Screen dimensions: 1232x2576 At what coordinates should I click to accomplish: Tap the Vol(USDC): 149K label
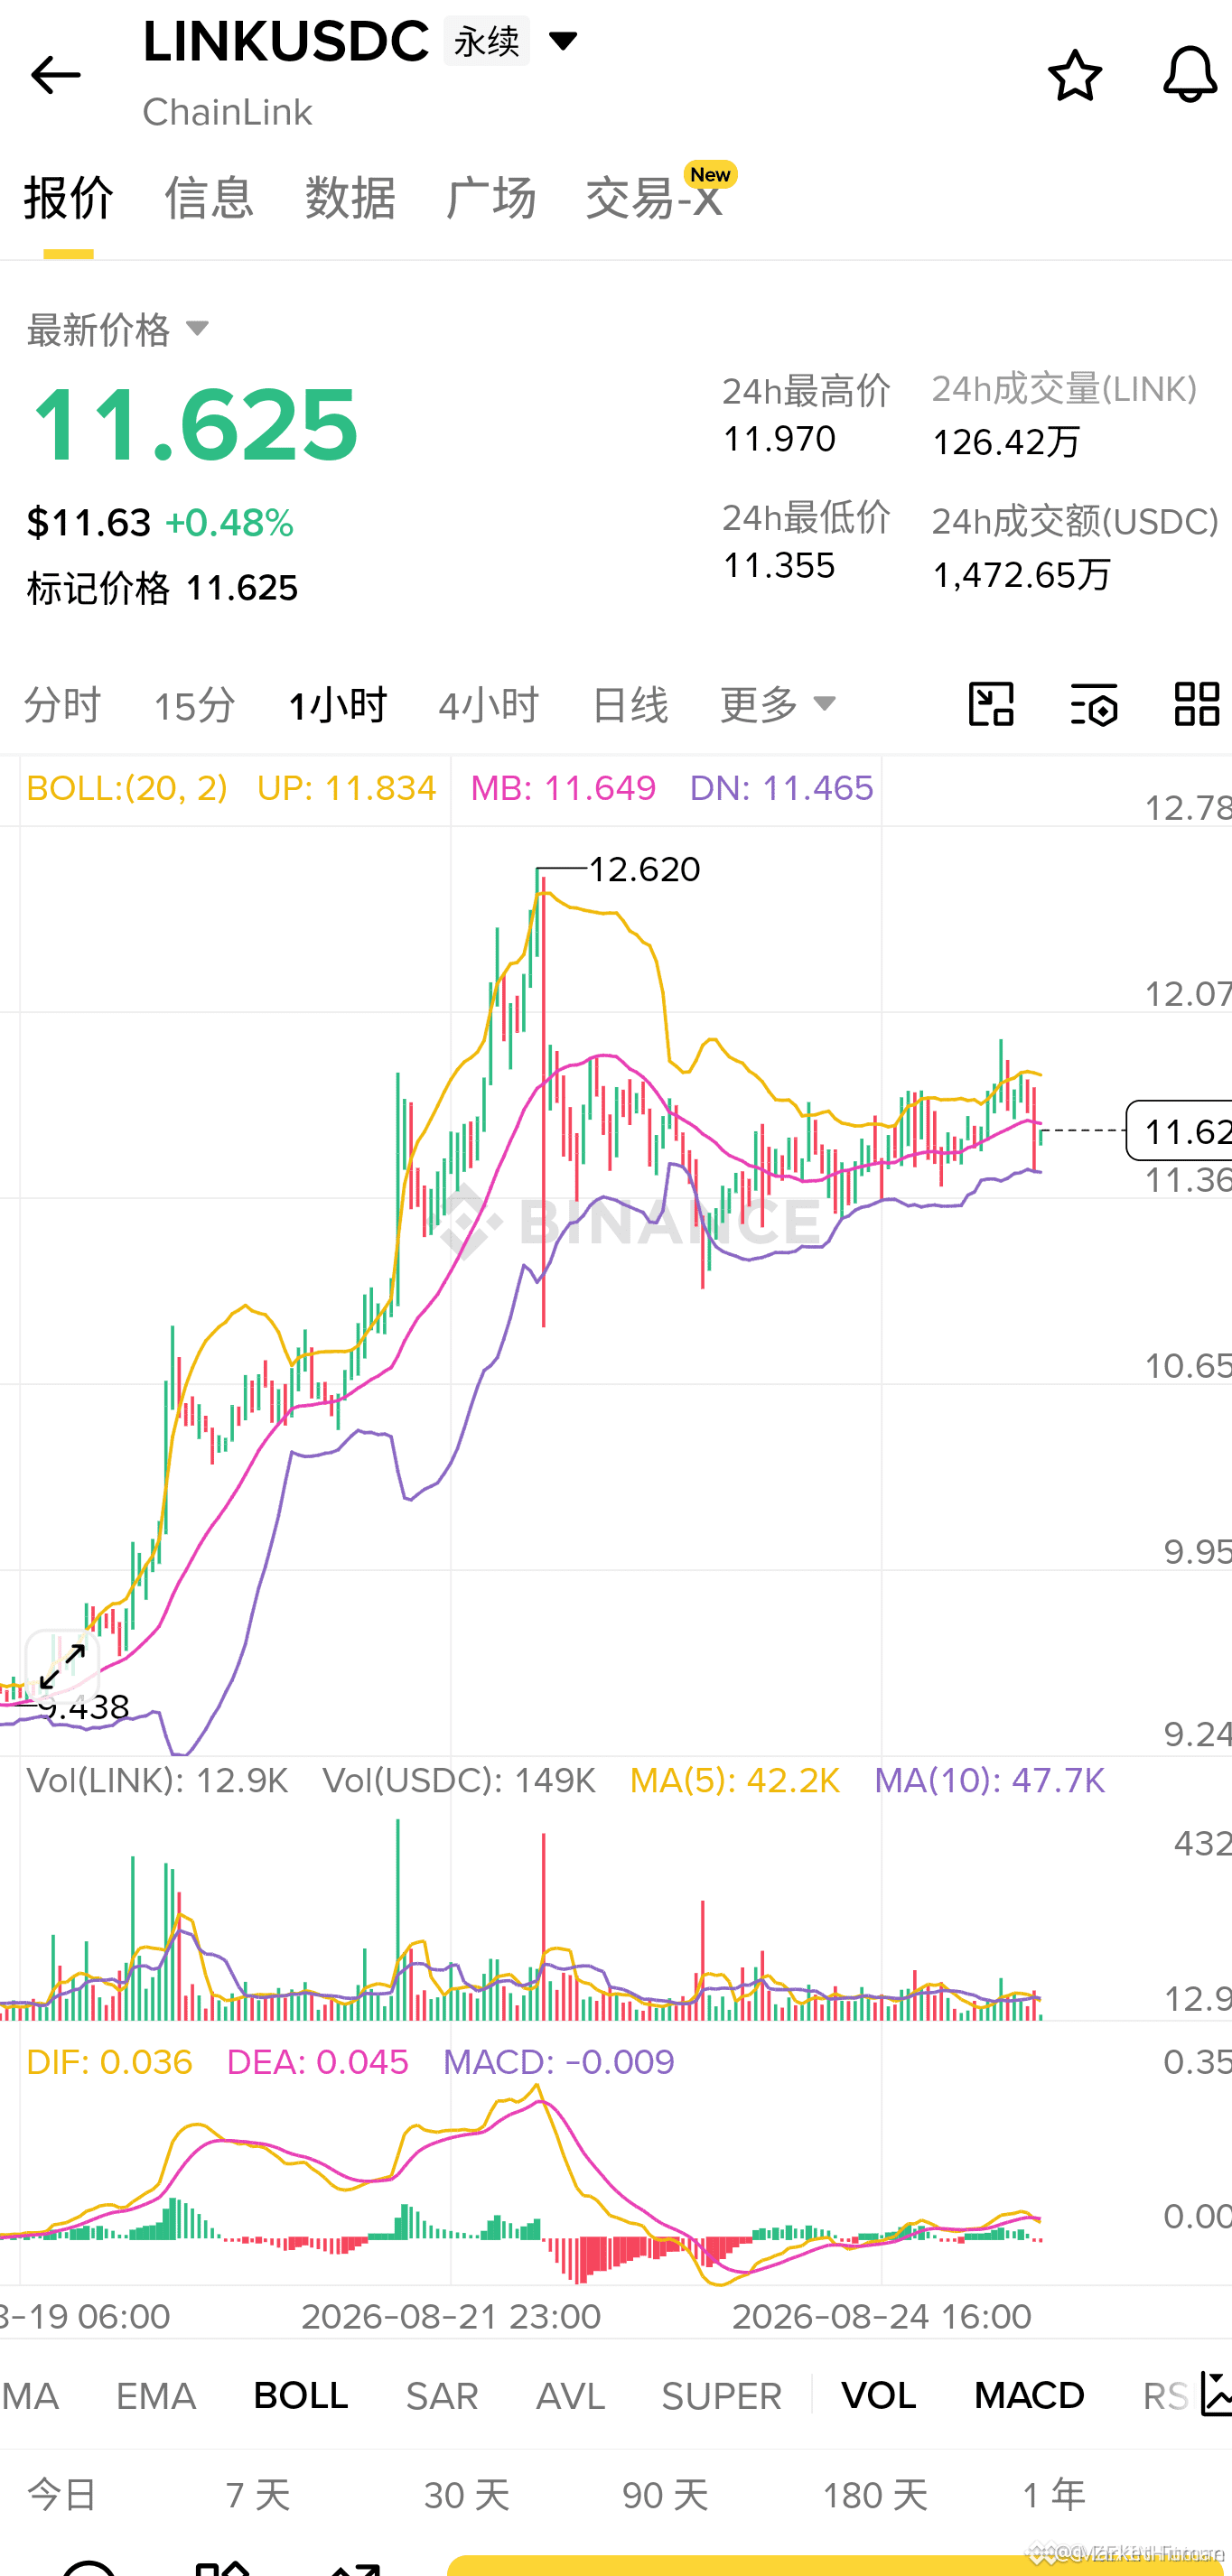[459, 1781]
